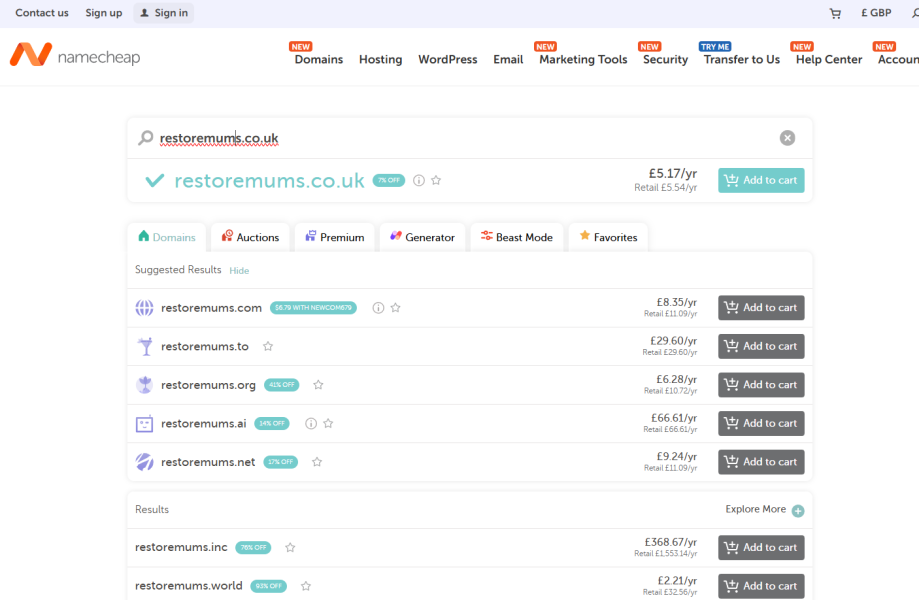The image size is (919, 600).
Task: Open the Beast Mode tab
Action: coord(516,237)
